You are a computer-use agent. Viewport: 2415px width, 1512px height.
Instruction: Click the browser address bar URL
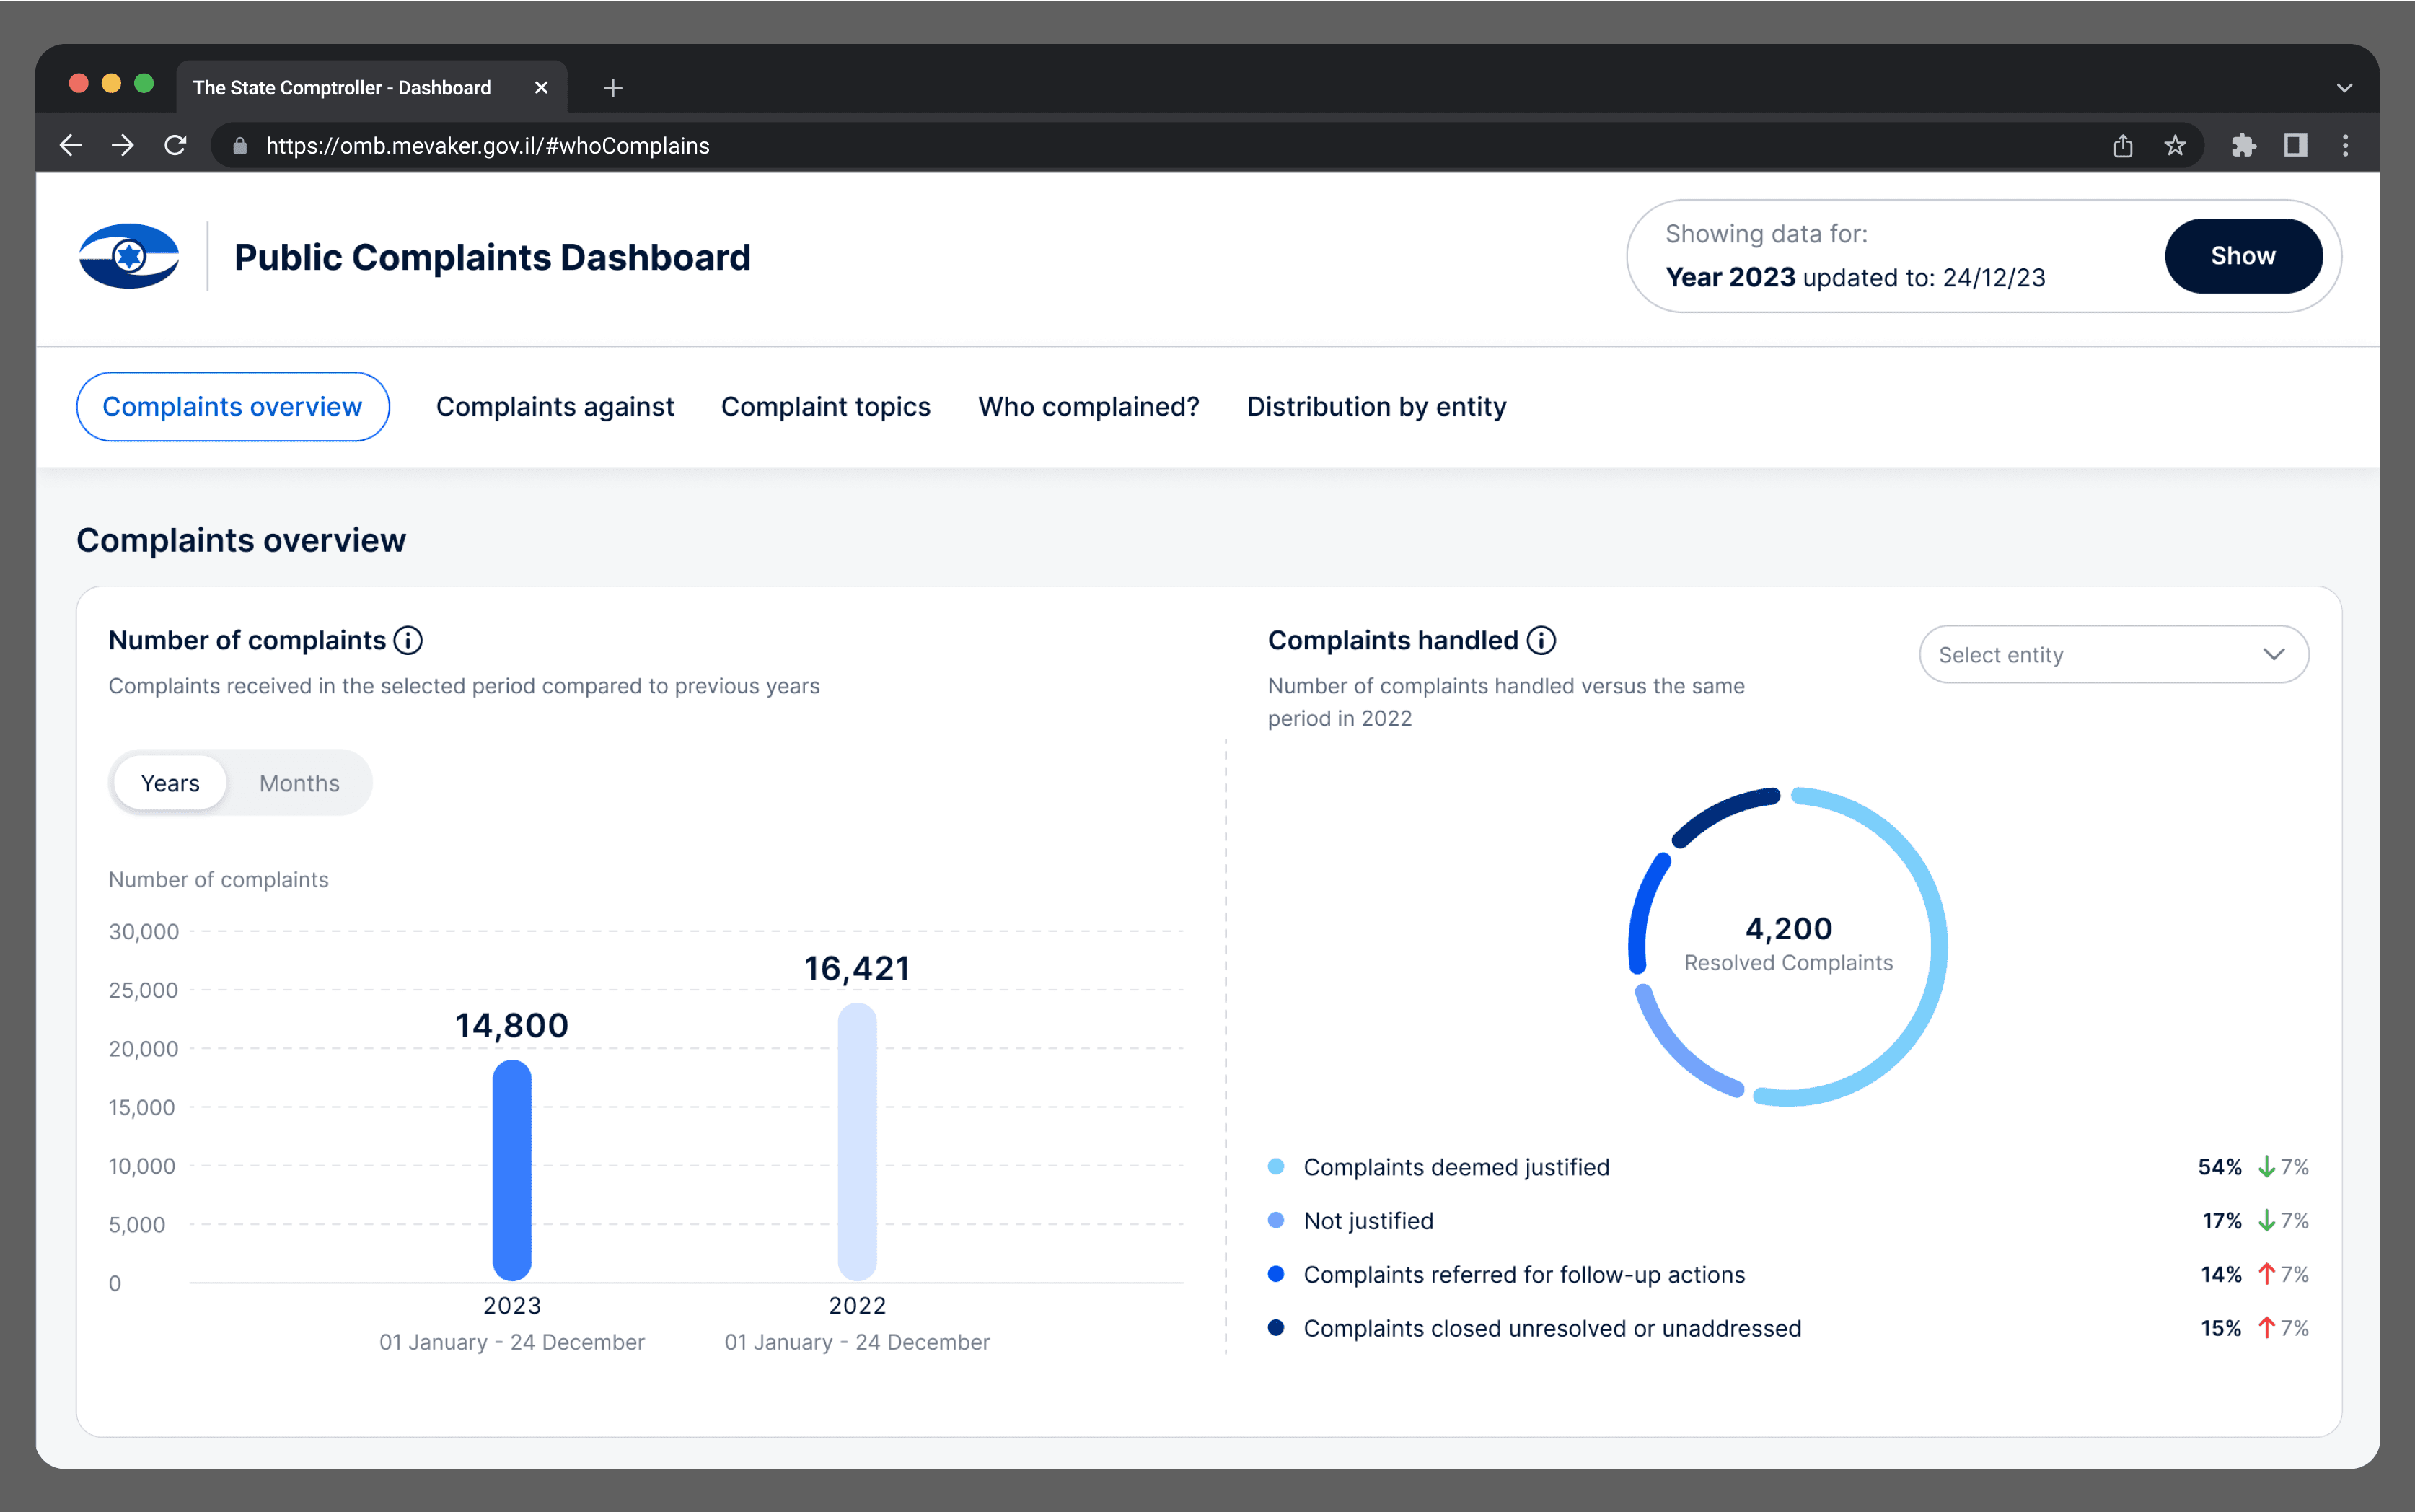click(487, 146)
